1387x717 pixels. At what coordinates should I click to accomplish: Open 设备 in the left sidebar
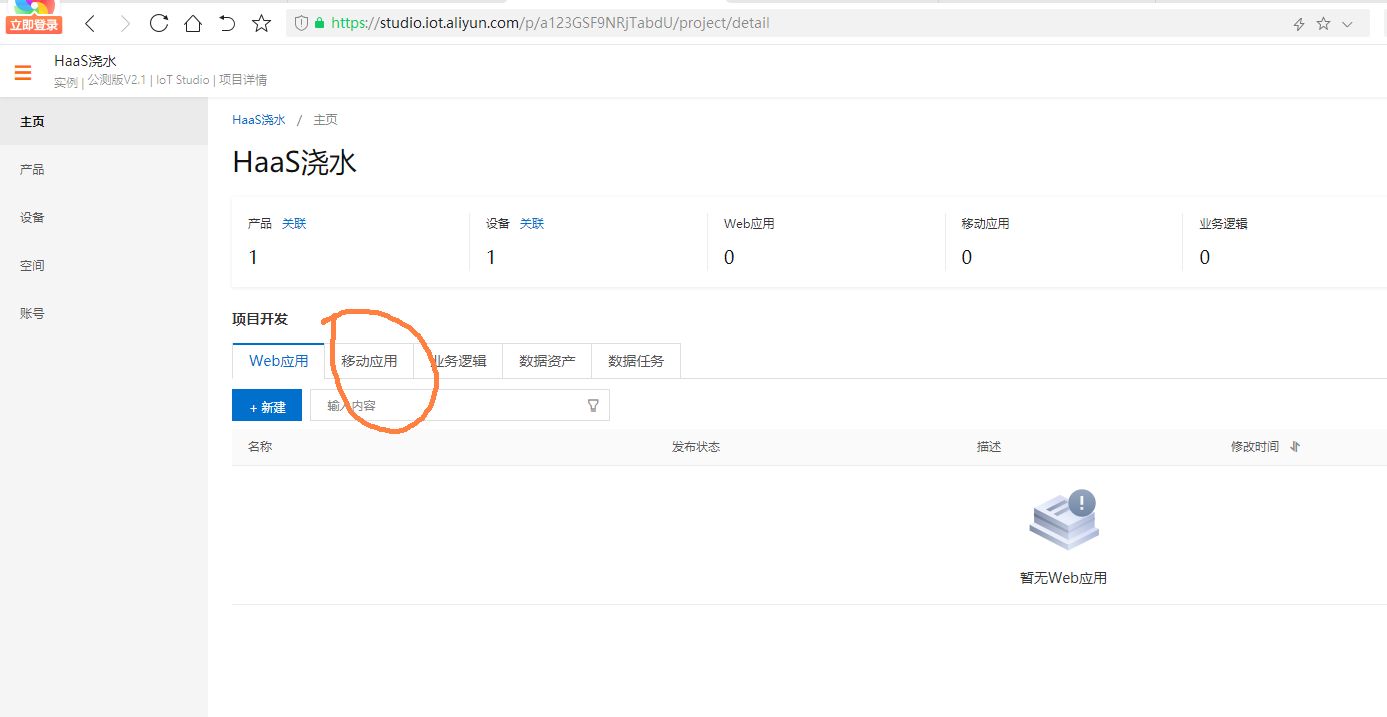click(x=104, y=218)
